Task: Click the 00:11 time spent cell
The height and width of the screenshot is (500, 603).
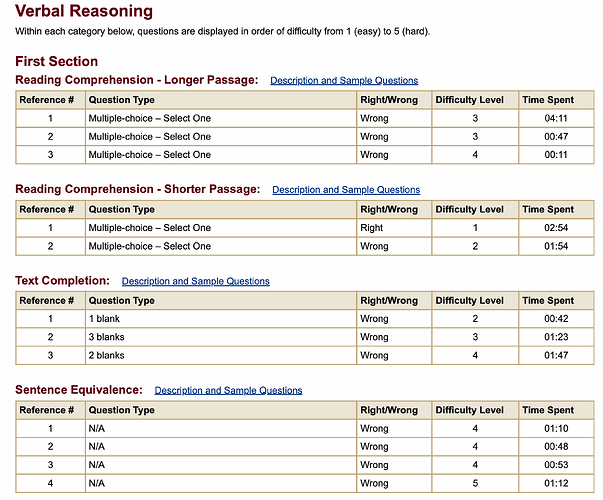Action: pos(557,155)
